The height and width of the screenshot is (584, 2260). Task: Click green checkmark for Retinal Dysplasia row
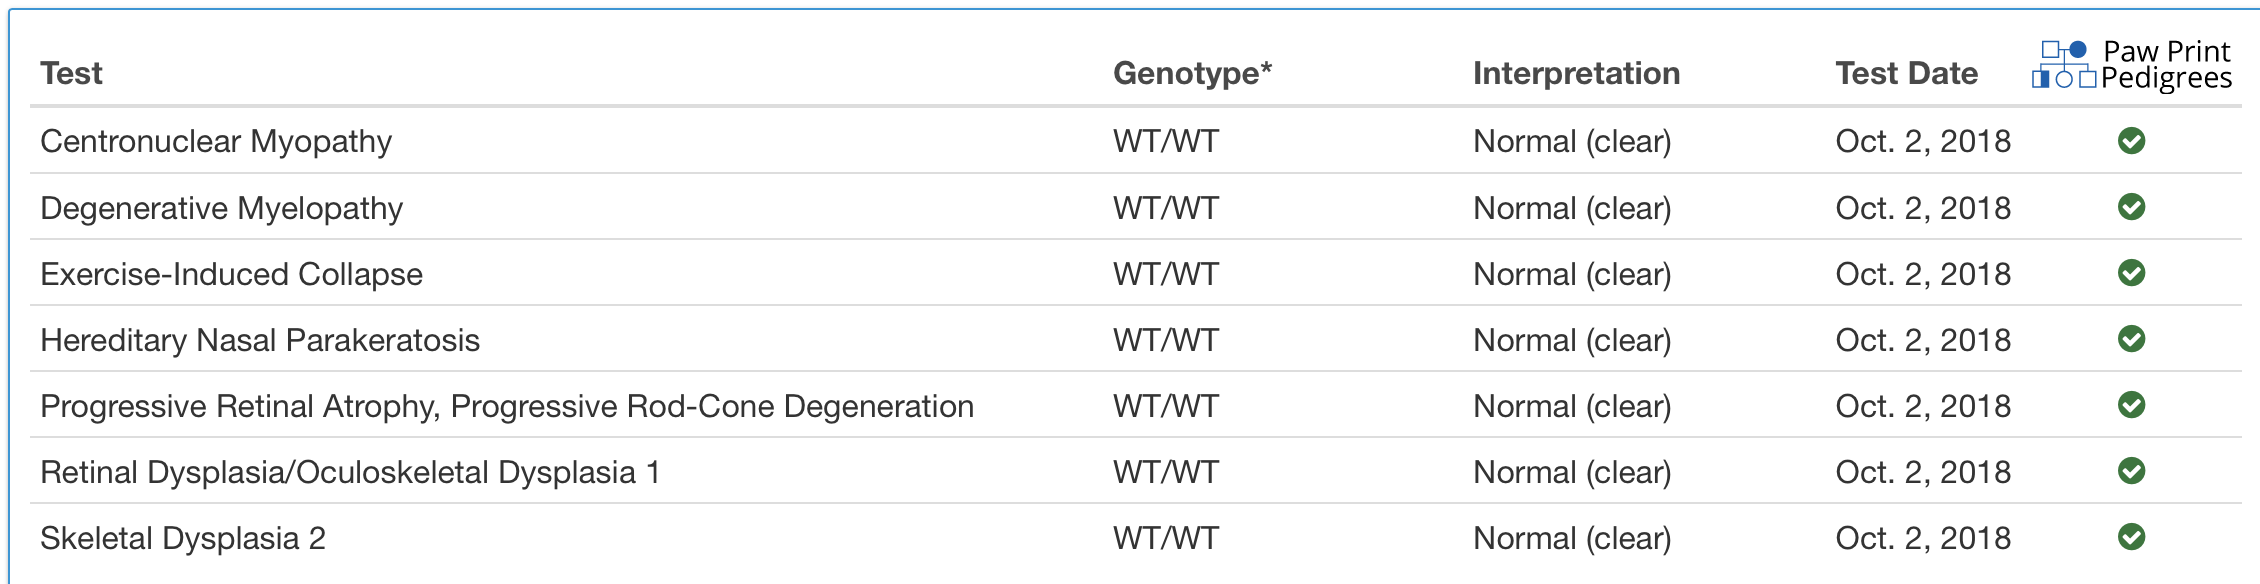2131,471
